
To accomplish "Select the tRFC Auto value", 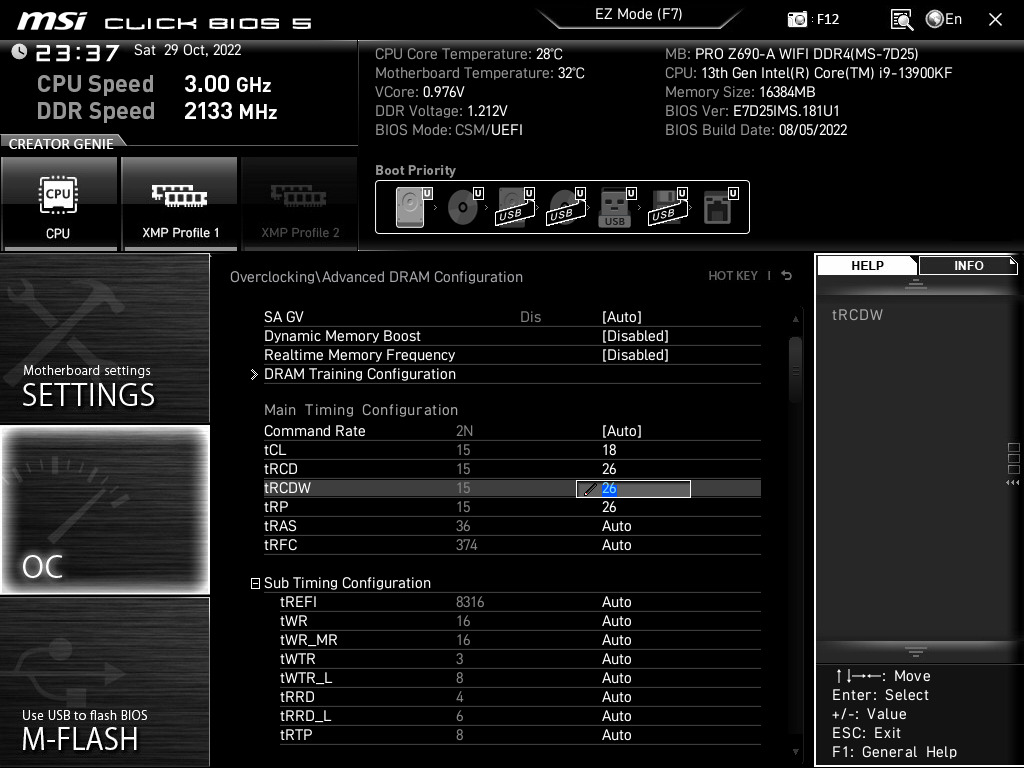I will tap(616, 545).
